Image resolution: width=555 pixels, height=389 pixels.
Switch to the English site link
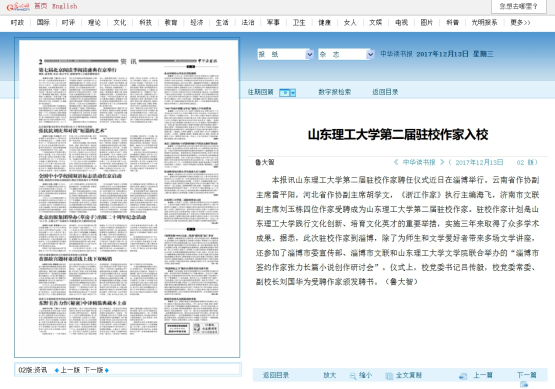[65, 6]
